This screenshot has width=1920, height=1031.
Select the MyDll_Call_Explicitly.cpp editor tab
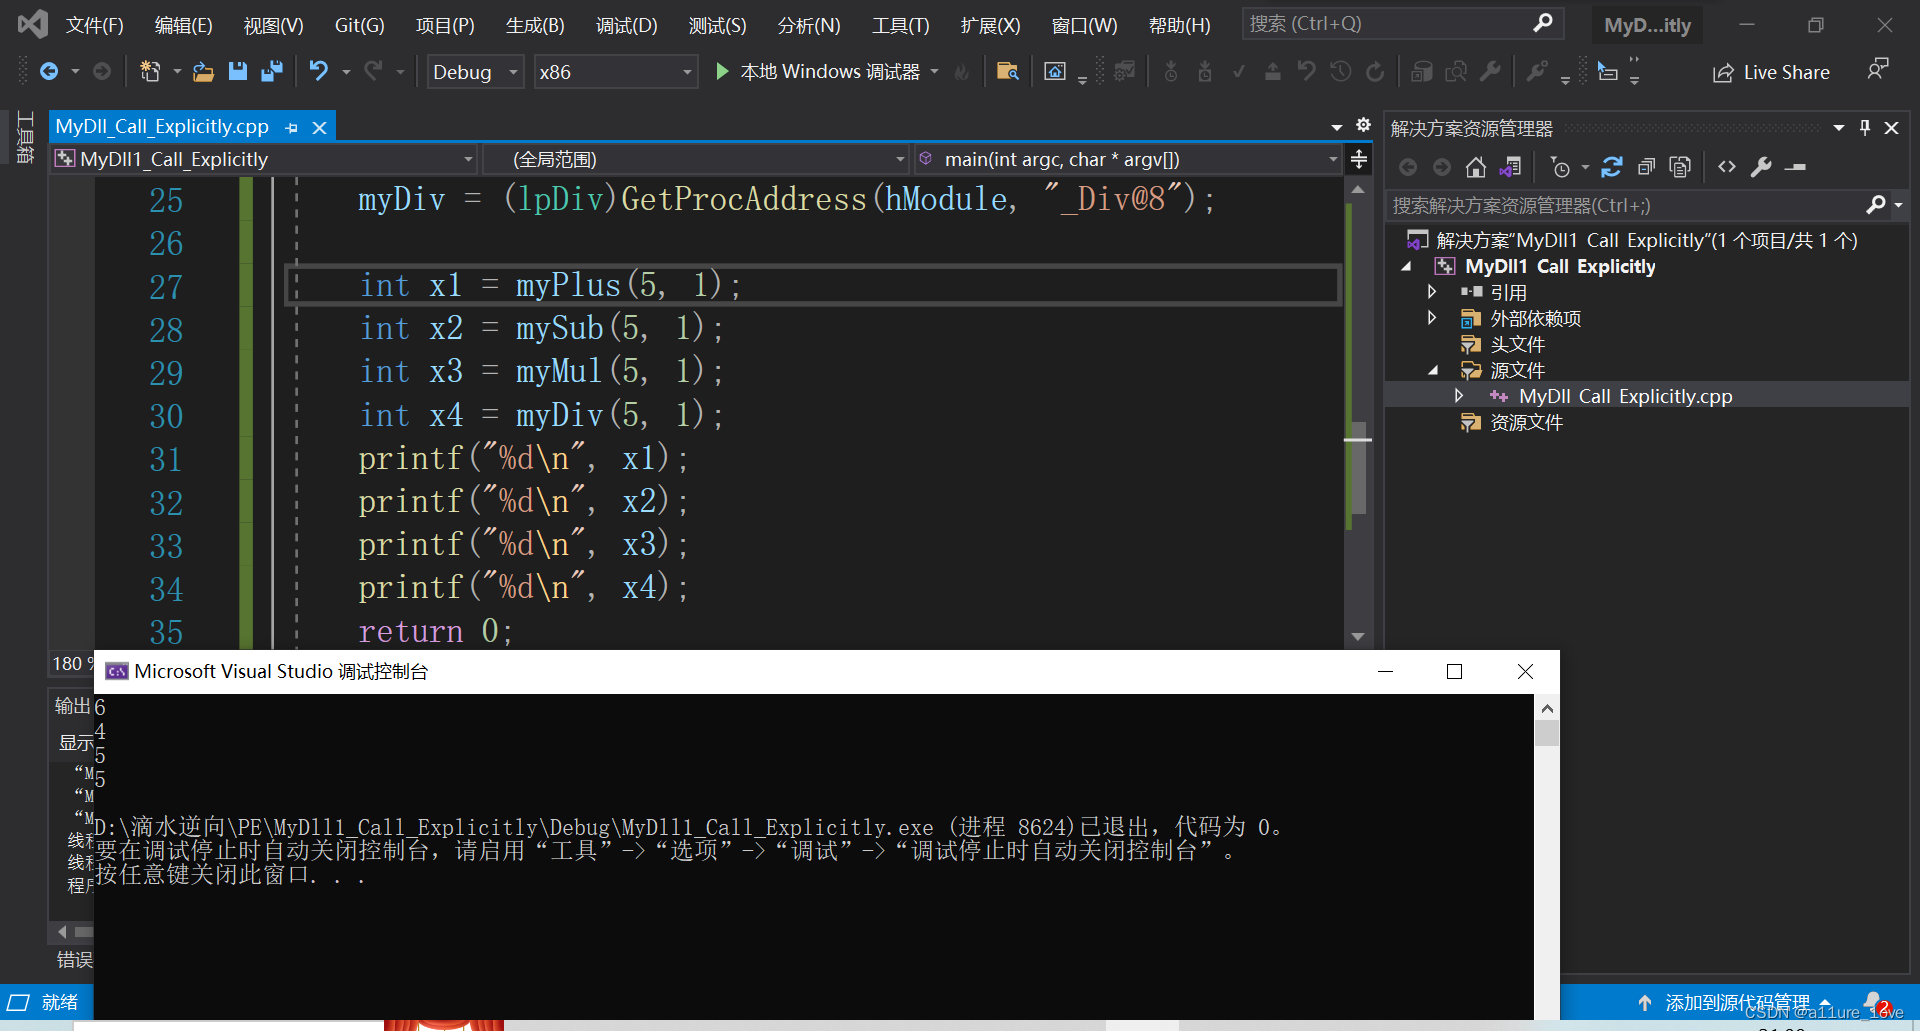point(162,127)
